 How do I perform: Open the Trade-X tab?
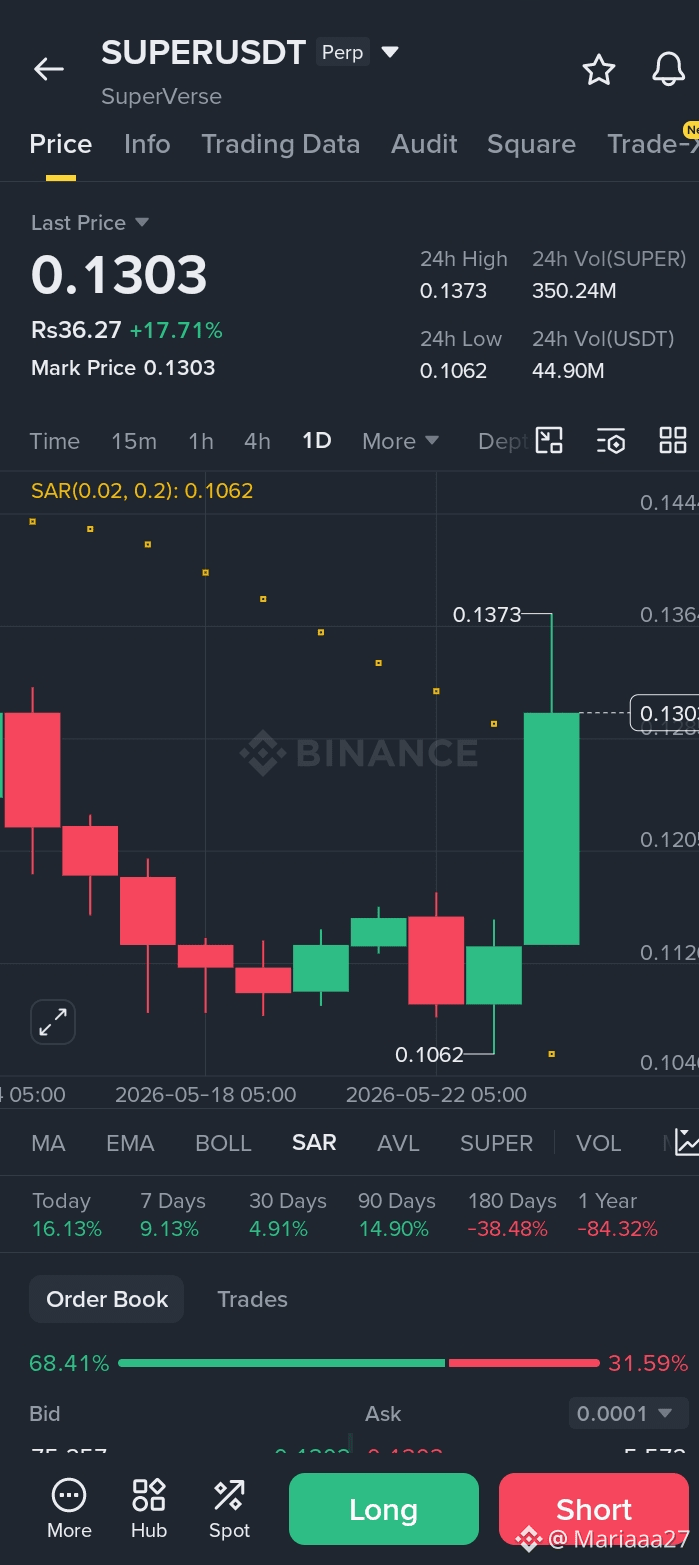click(652, 144)
